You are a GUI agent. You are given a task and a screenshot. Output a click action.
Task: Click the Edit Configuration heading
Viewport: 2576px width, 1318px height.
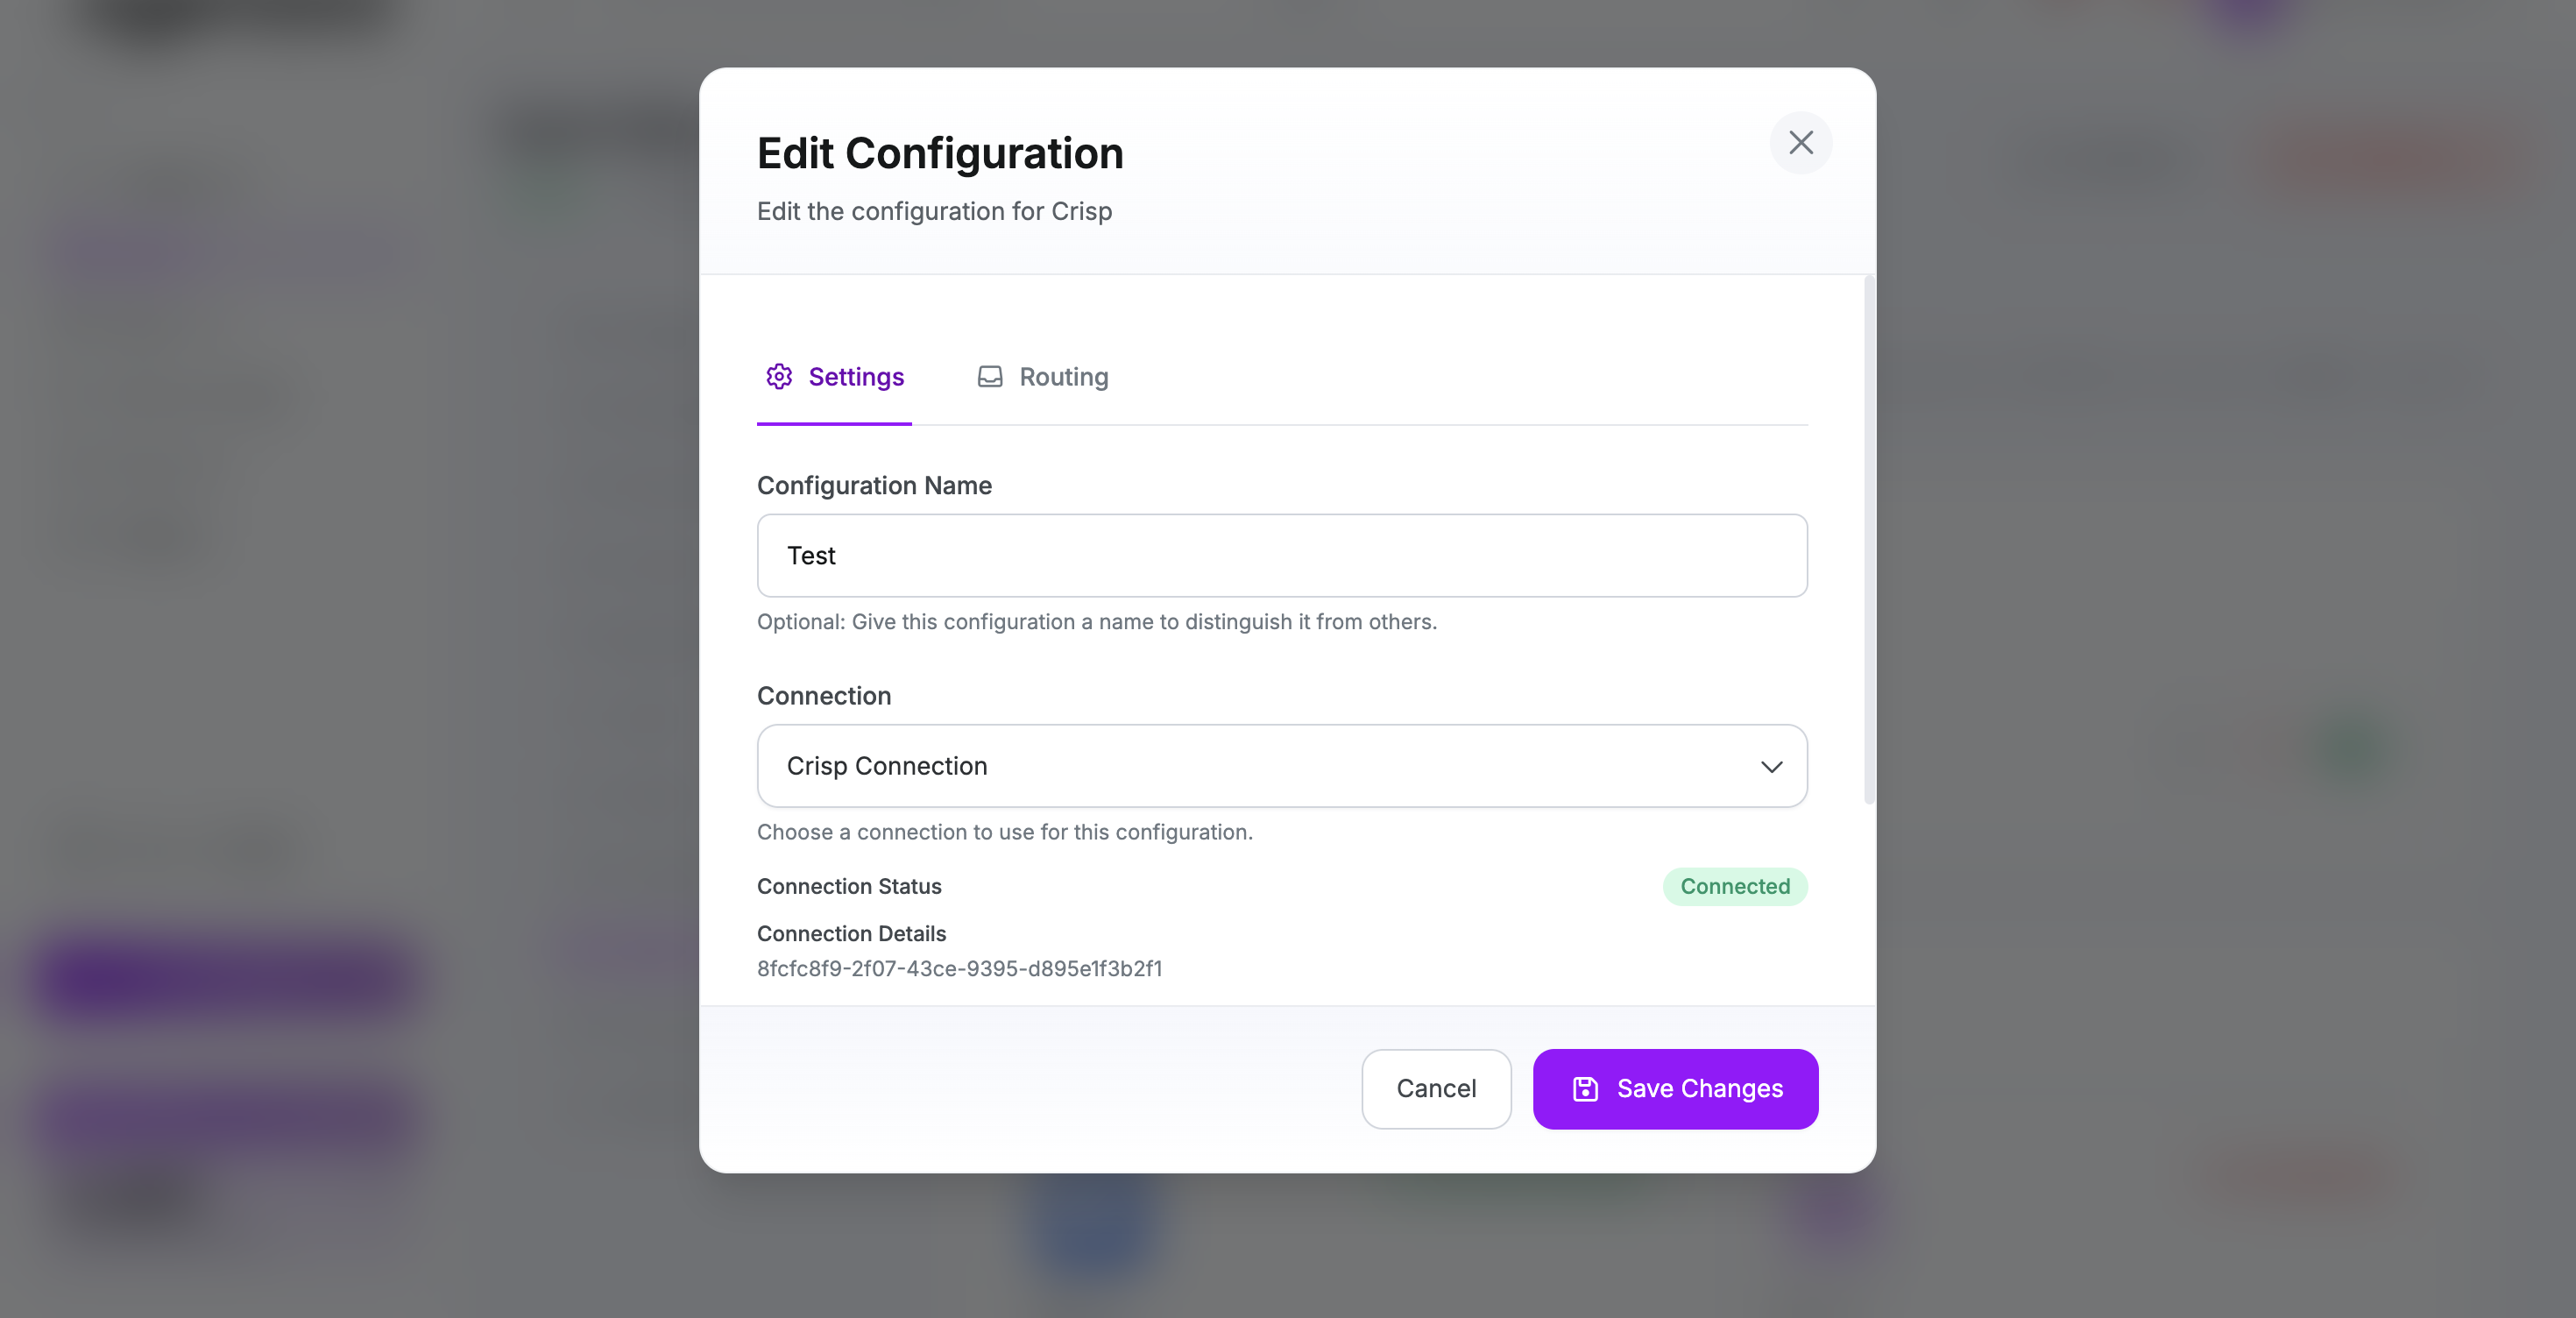[x=939, y=152]
